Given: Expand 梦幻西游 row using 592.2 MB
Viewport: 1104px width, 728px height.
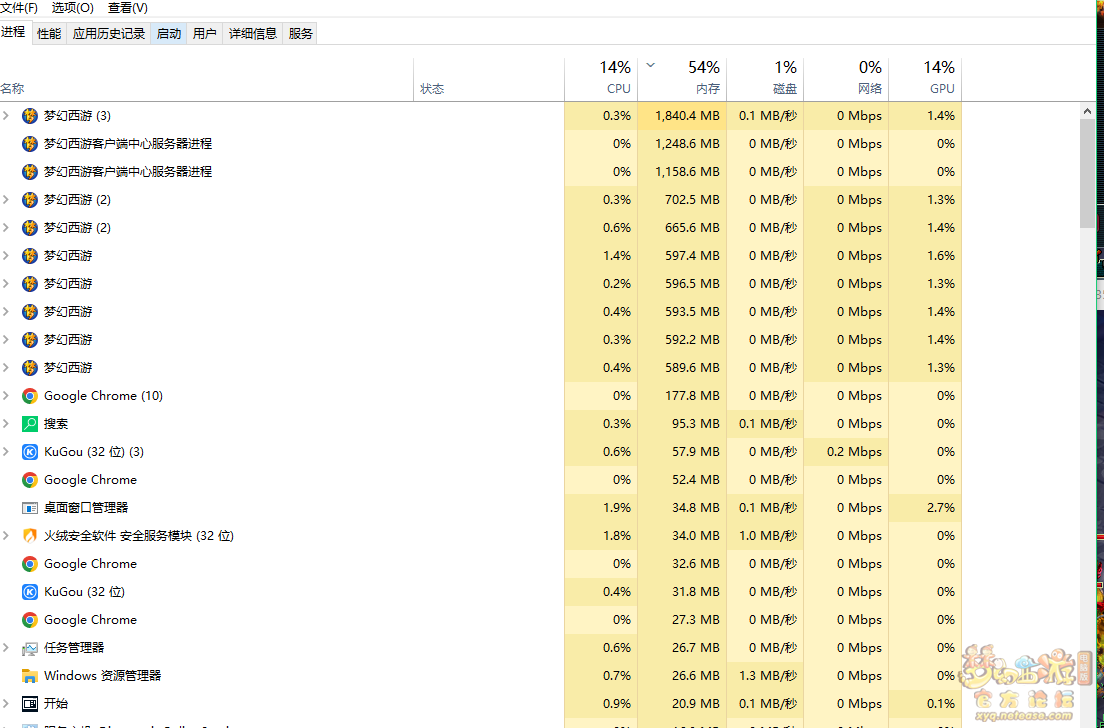Looking at the screenshot, I should point(6,340).
